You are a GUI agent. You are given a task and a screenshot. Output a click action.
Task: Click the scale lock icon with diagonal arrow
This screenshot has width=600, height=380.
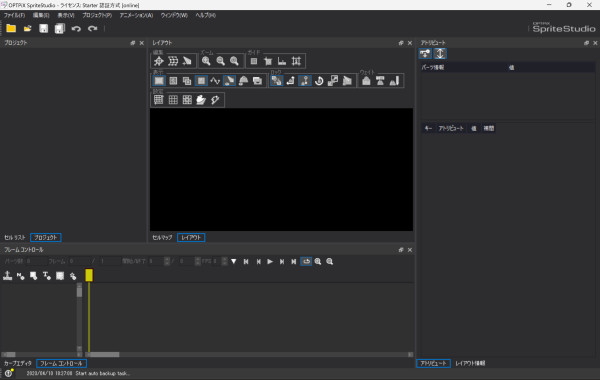click(333, 81)
